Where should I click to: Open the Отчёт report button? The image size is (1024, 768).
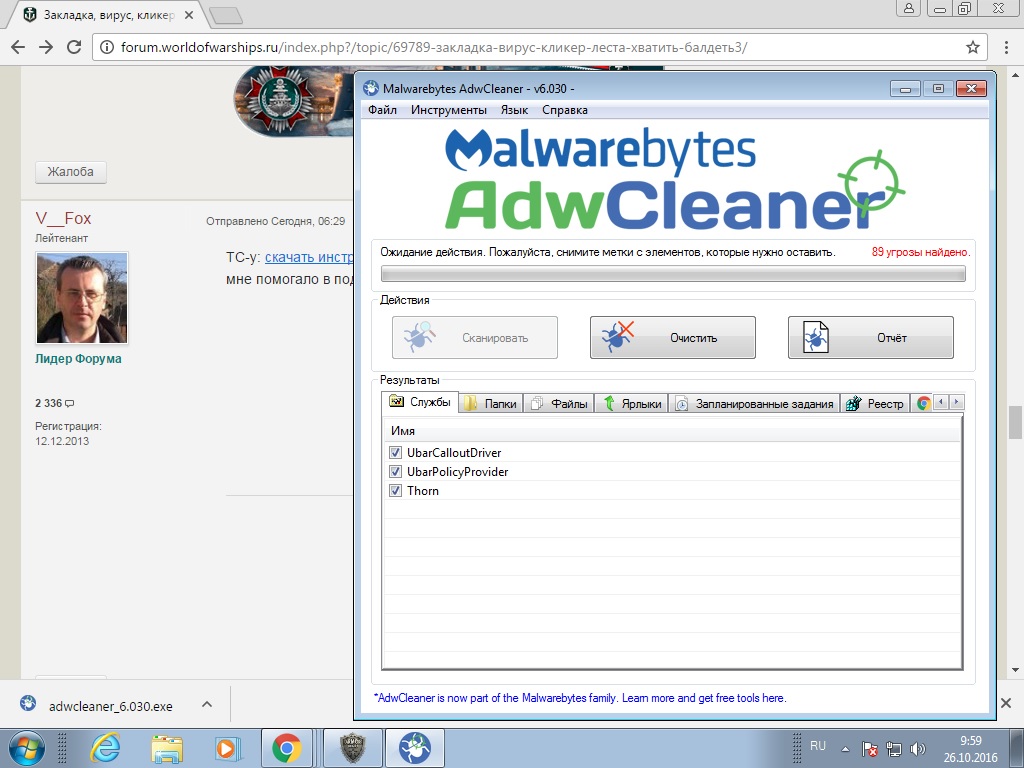[871, 338]
